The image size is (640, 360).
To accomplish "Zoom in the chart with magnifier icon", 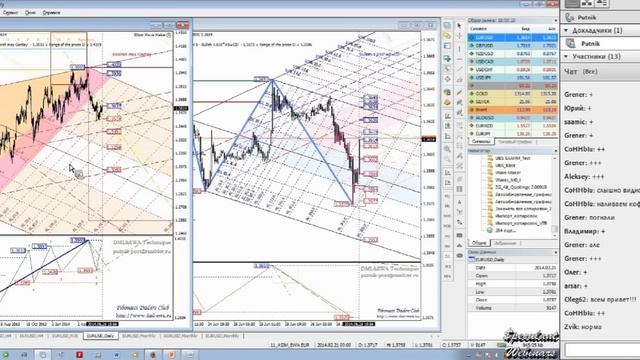I will [x=447, y=149].
